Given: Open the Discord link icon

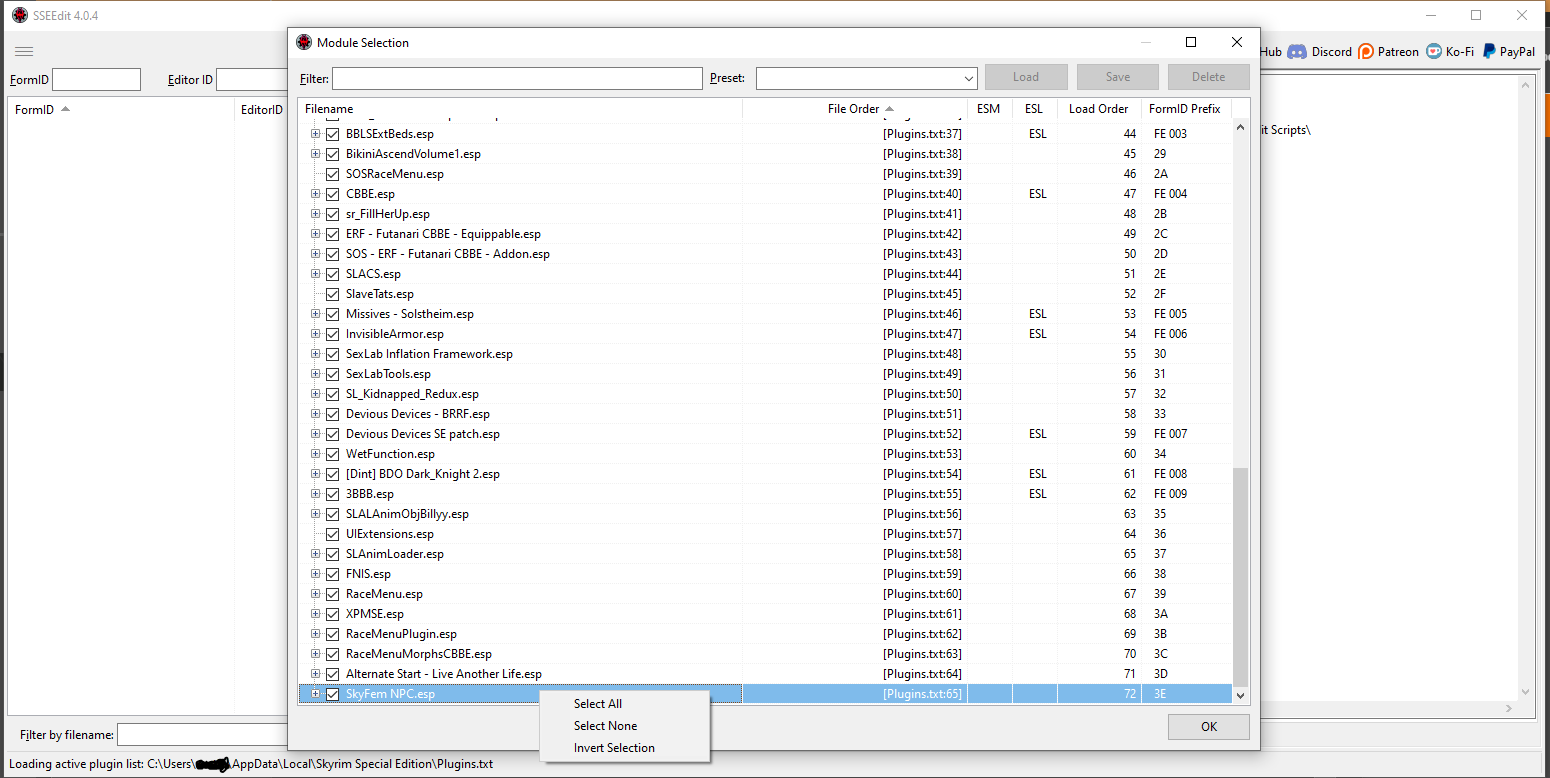Looking at the screenshot, I should click(1297, 52).
